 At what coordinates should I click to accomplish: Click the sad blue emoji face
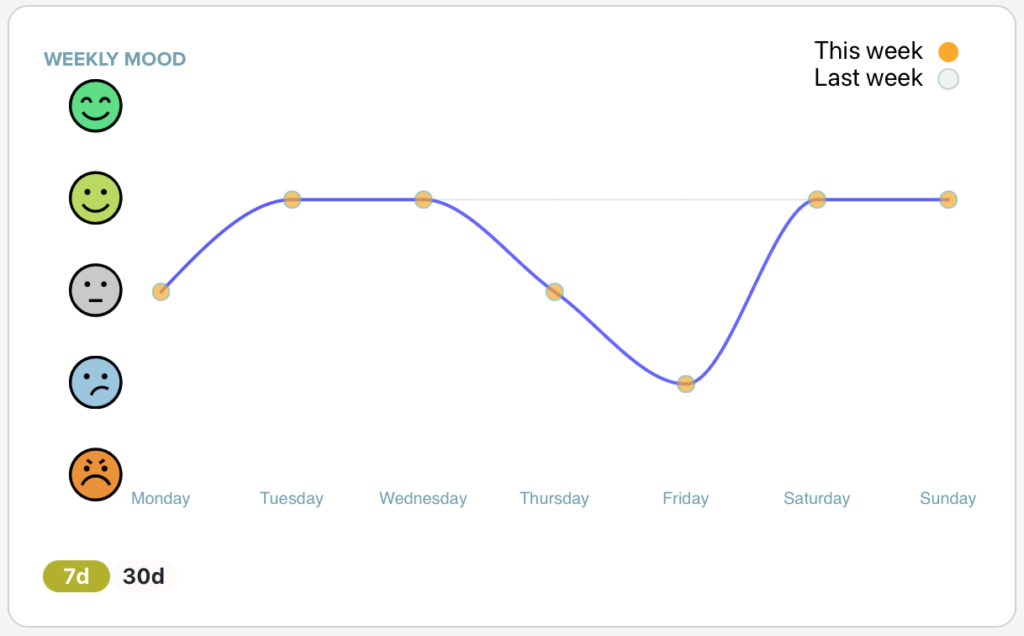coord(95,382)
